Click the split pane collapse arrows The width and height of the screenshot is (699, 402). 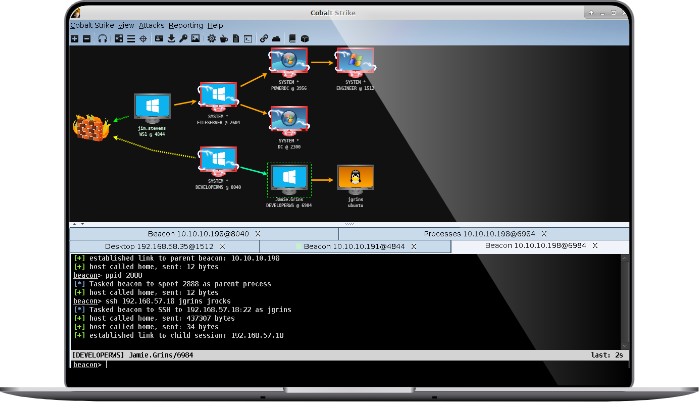tap(78, 224)
